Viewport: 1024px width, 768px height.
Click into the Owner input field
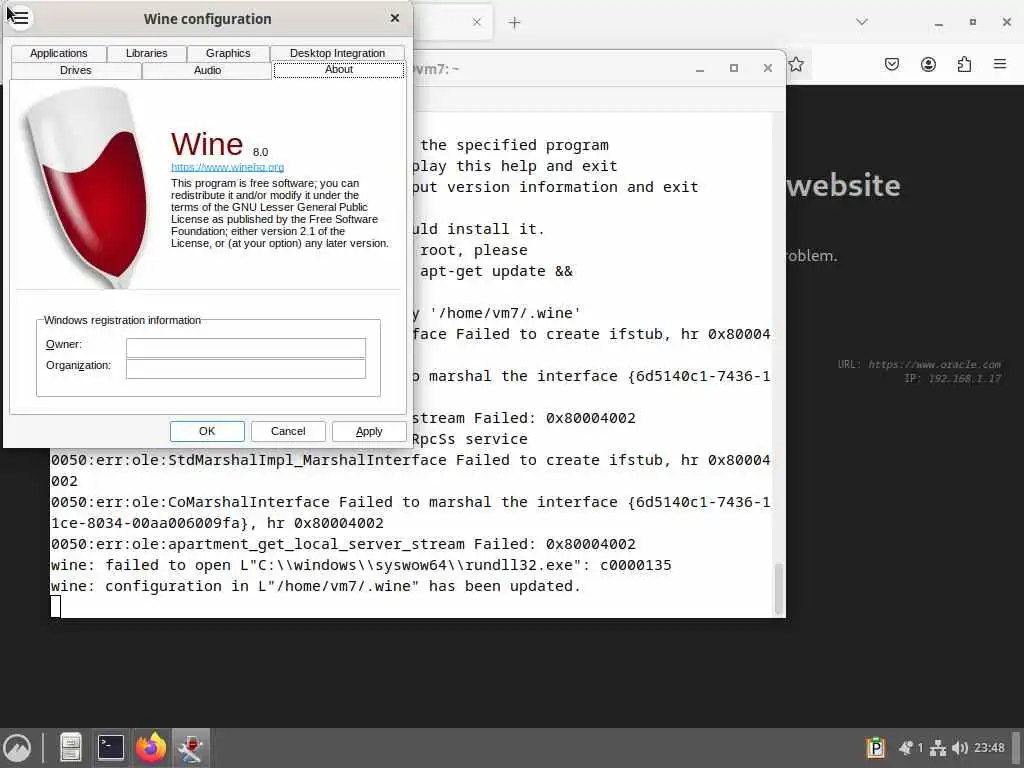(246, 347)
